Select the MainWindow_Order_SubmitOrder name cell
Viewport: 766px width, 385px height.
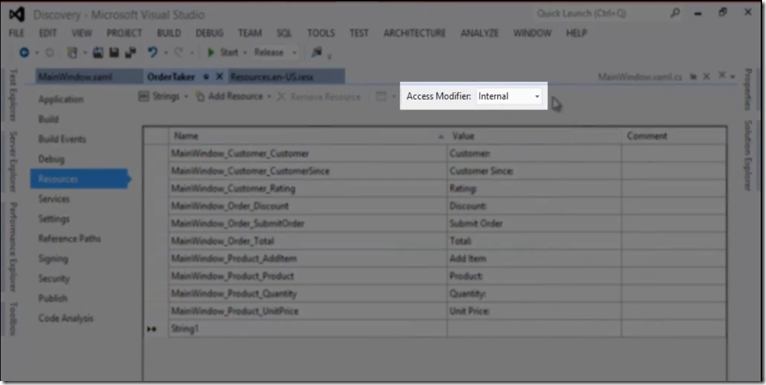pos(308,224)
